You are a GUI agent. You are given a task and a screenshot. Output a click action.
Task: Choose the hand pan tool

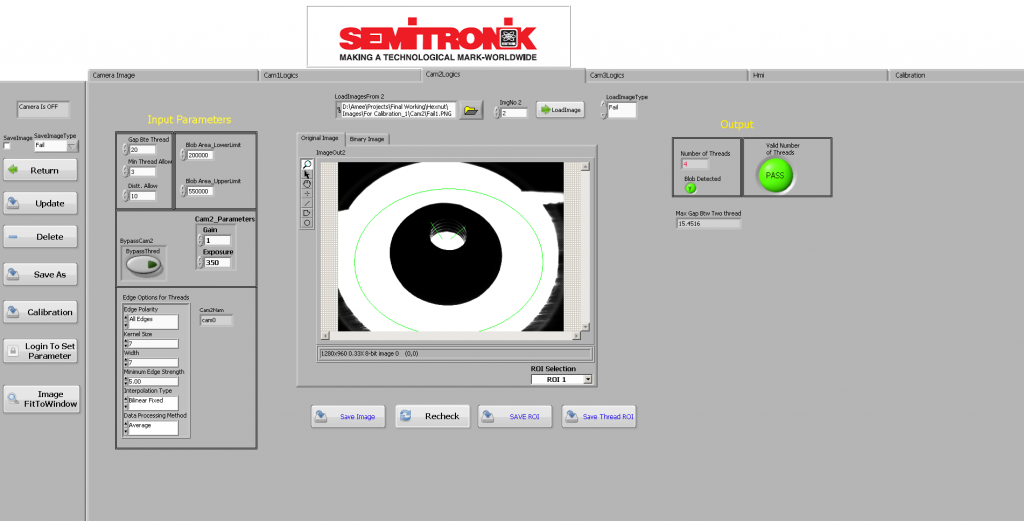point(307,184)
